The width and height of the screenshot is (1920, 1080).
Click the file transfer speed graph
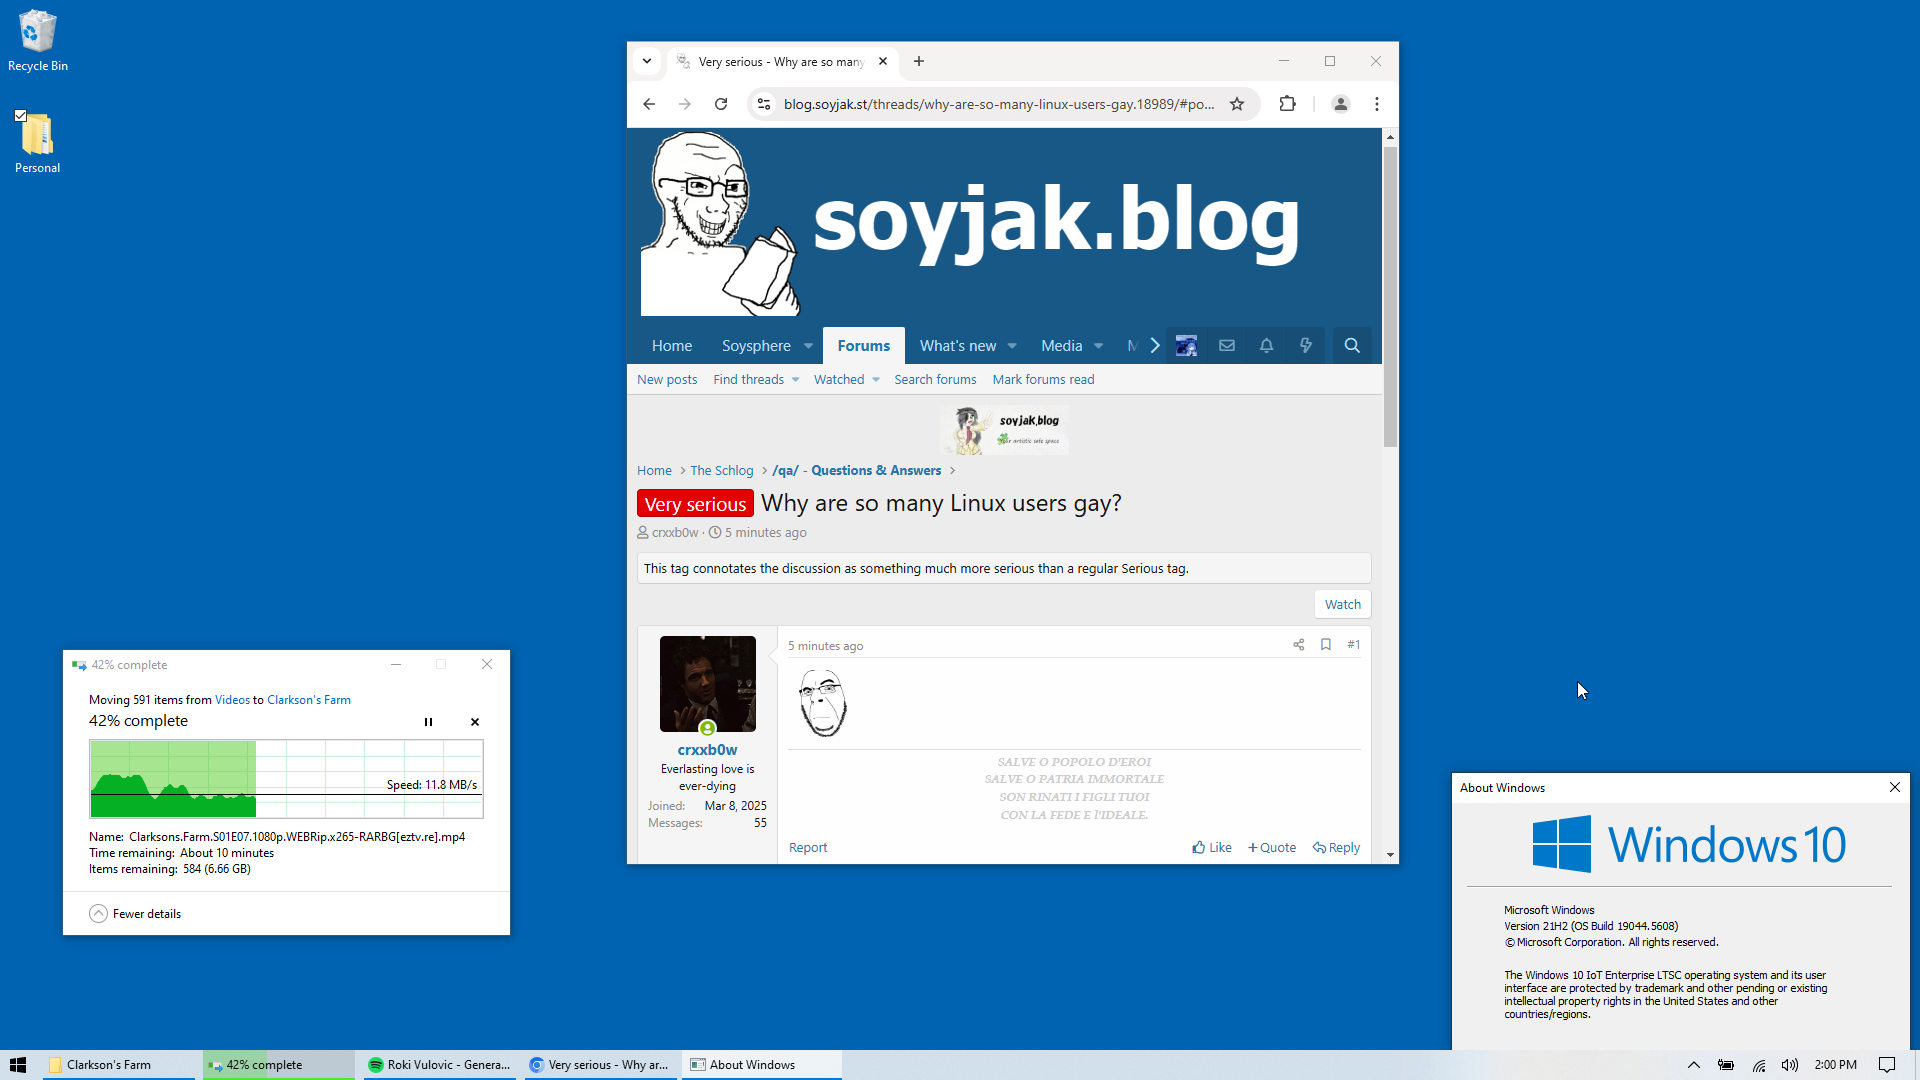(286, 779)
